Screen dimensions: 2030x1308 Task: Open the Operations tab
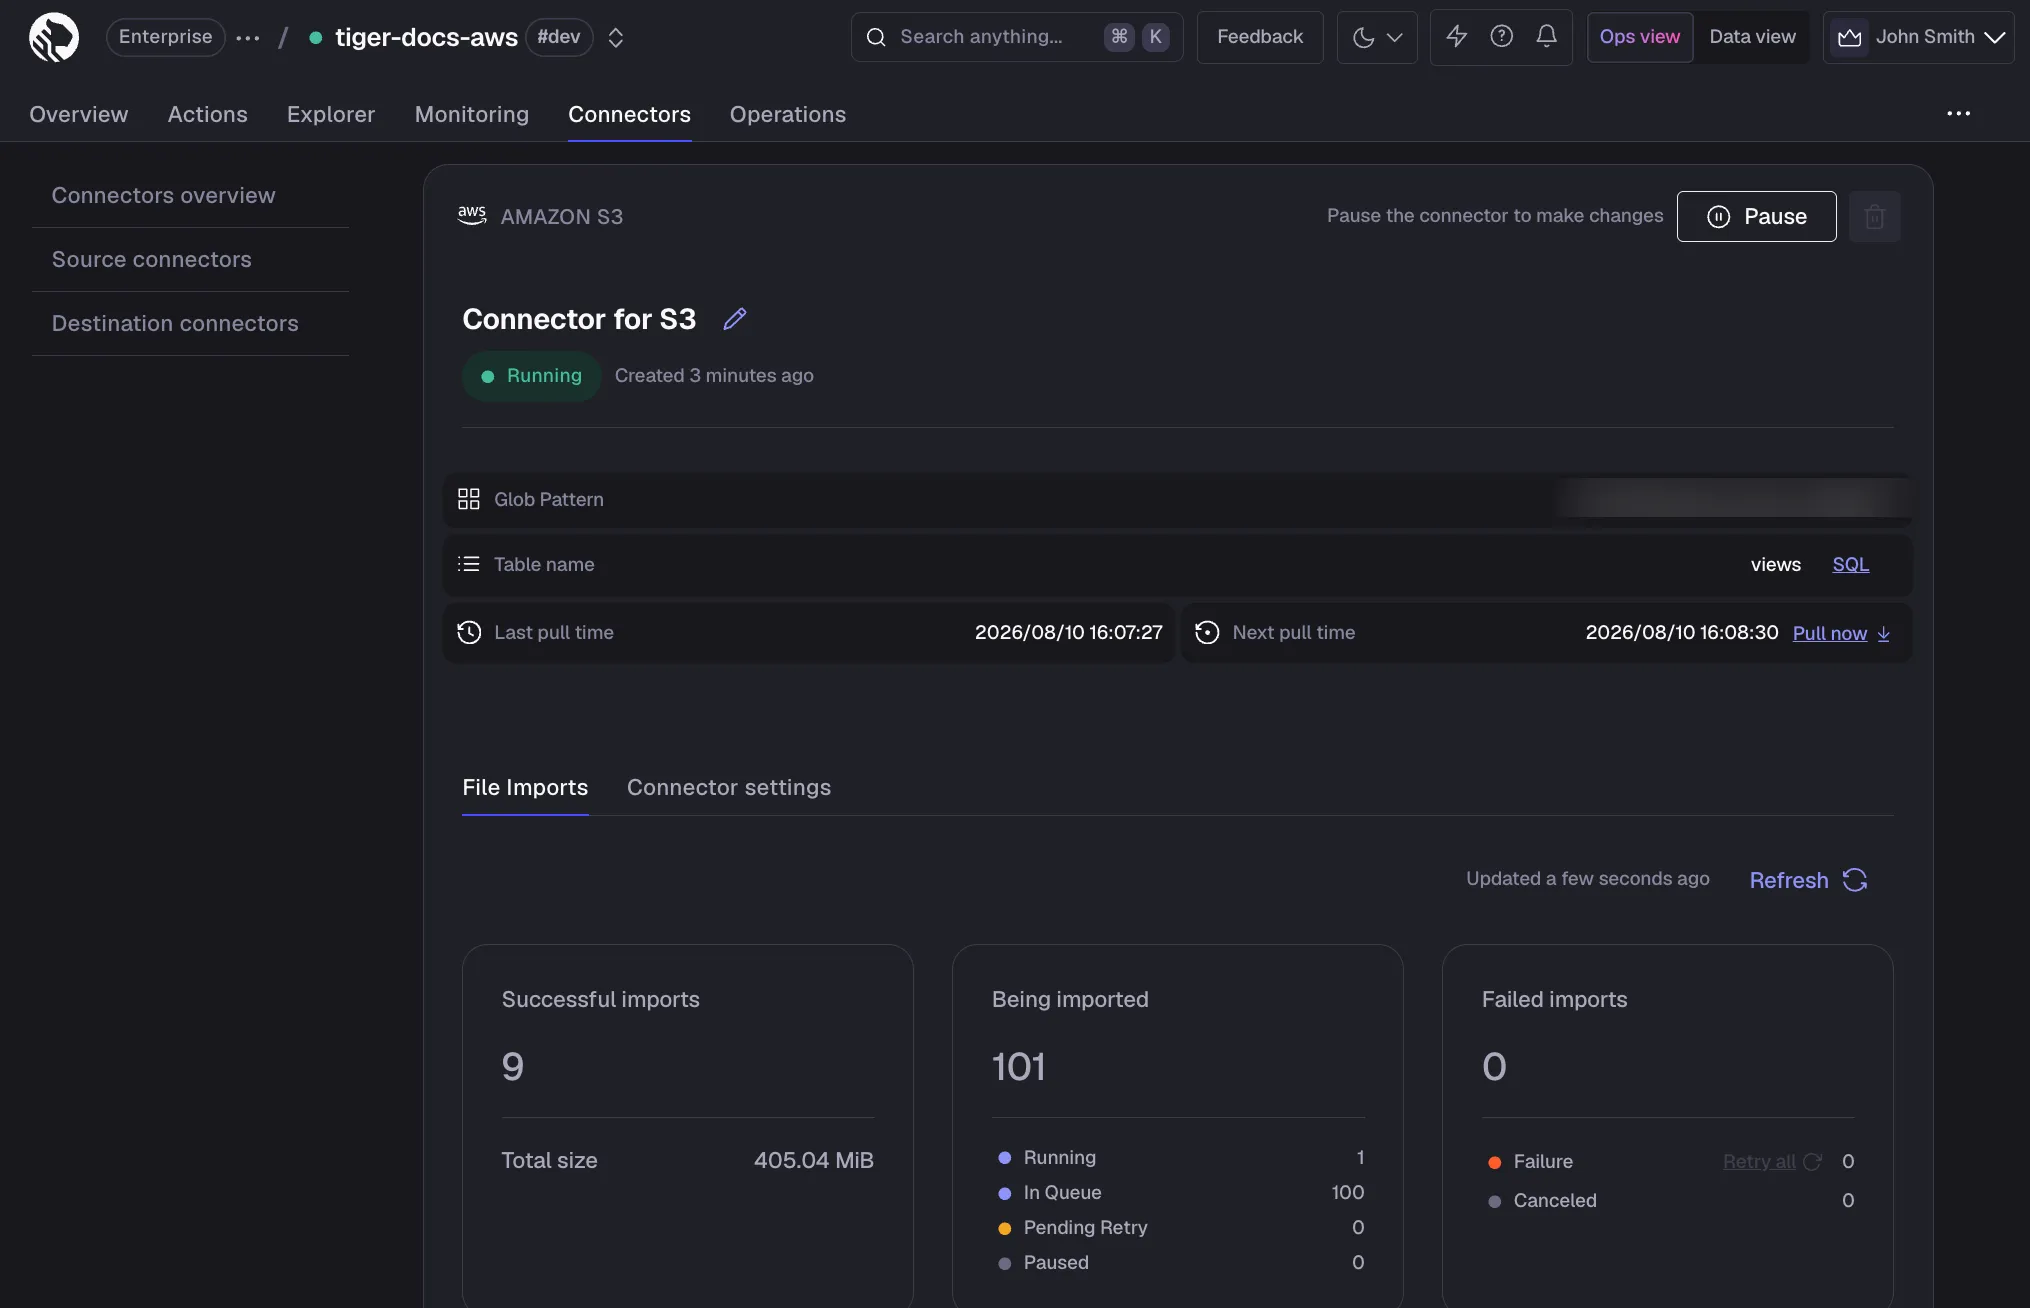[x=788, y=115]
